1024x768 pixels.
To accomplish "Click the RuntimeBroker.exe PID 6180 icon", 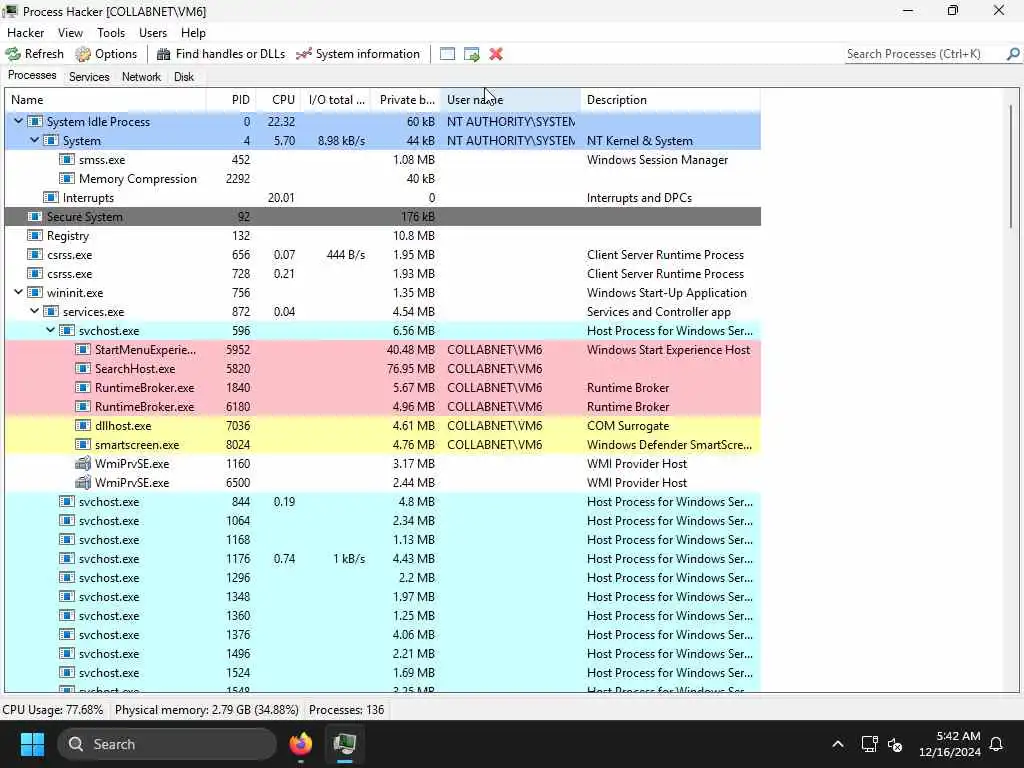I will coord(83,406).
